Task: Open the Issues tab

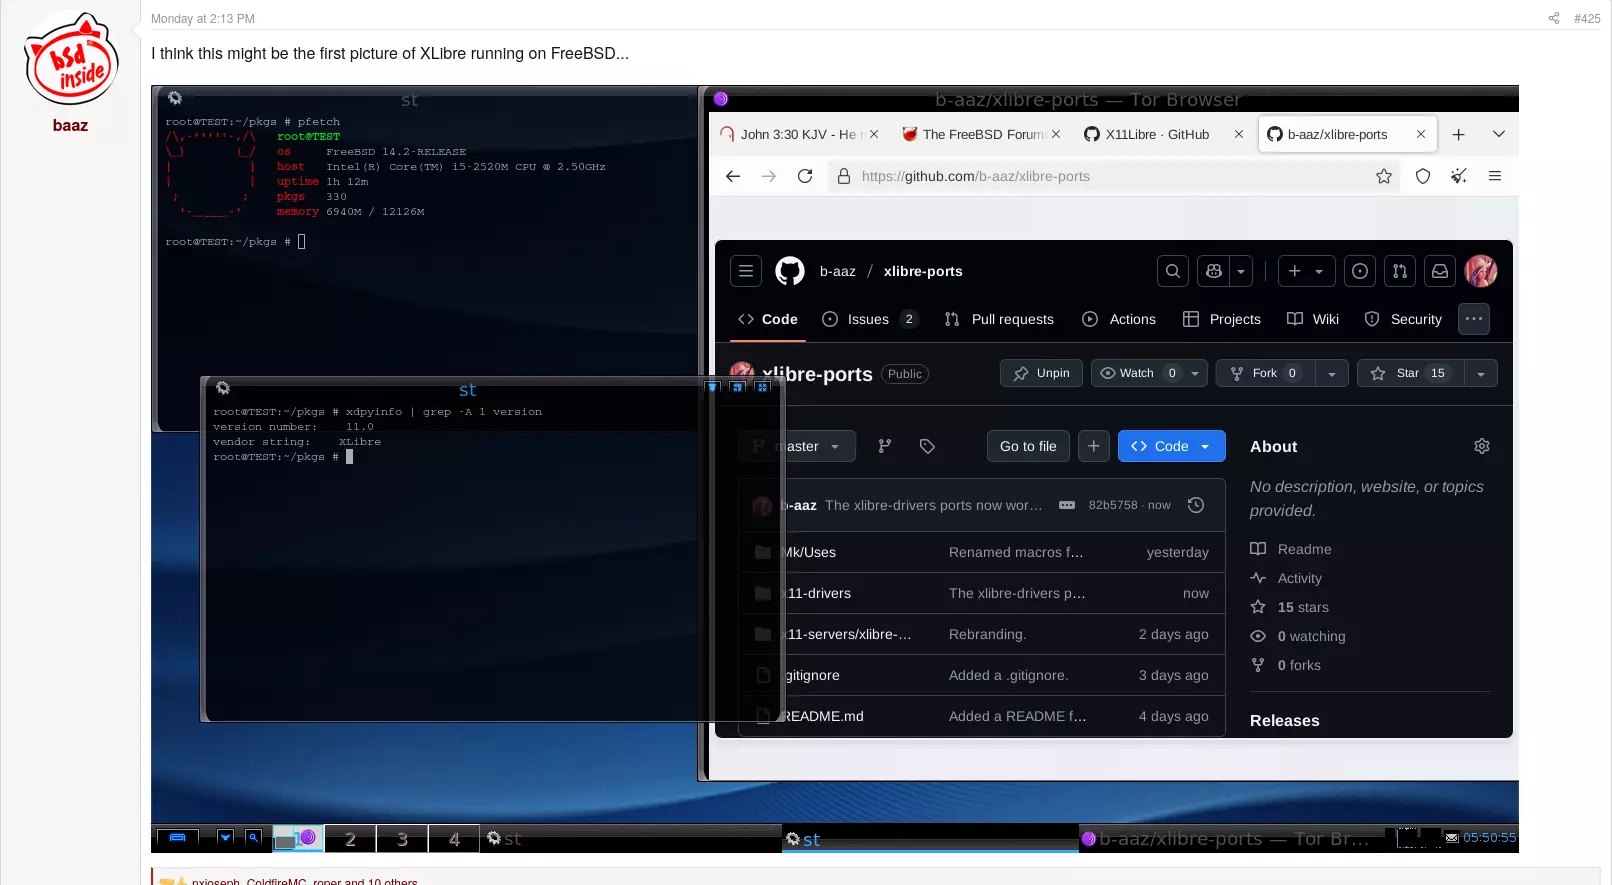Action: click(x=869, y=319)
